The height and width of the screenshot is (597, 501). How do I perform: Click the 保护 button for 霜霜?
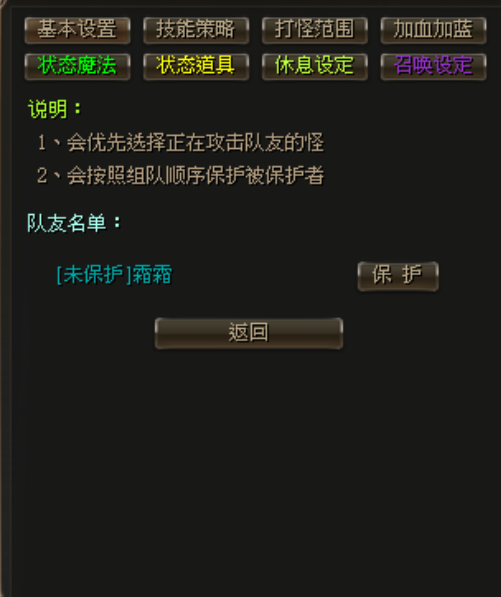[398, 276]
